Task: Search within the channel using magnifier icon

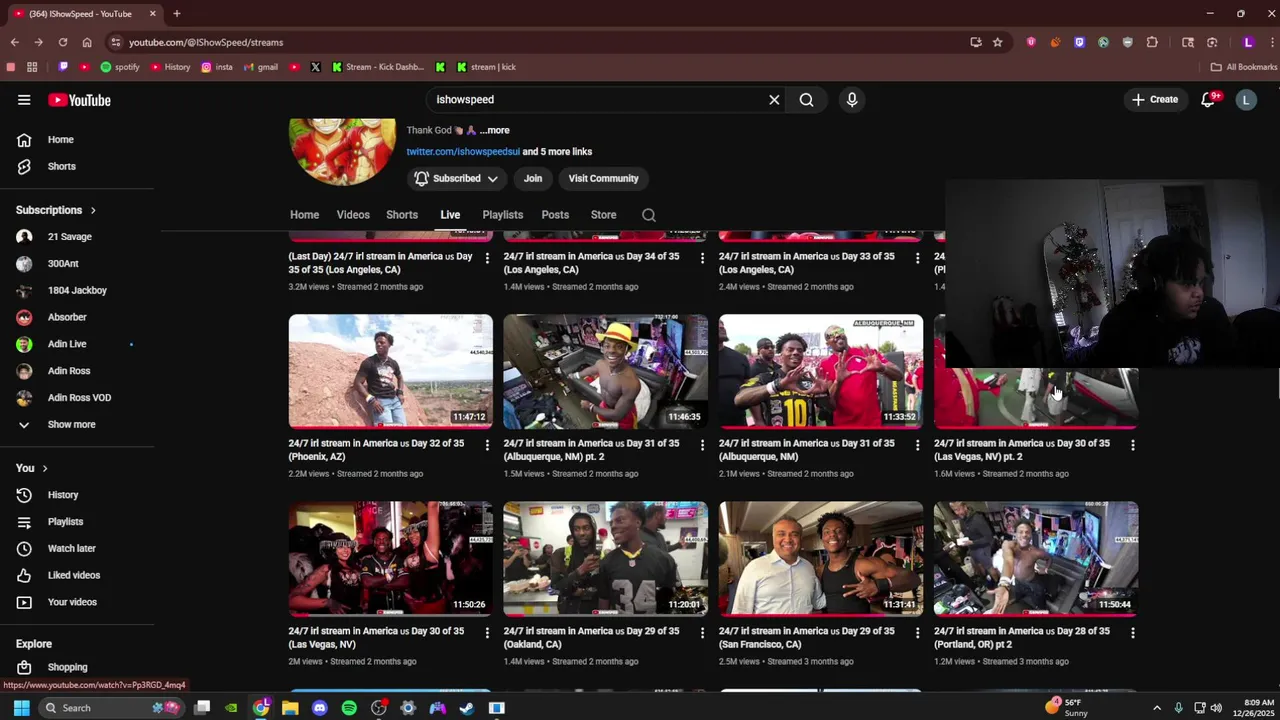Action: [649, 215]
